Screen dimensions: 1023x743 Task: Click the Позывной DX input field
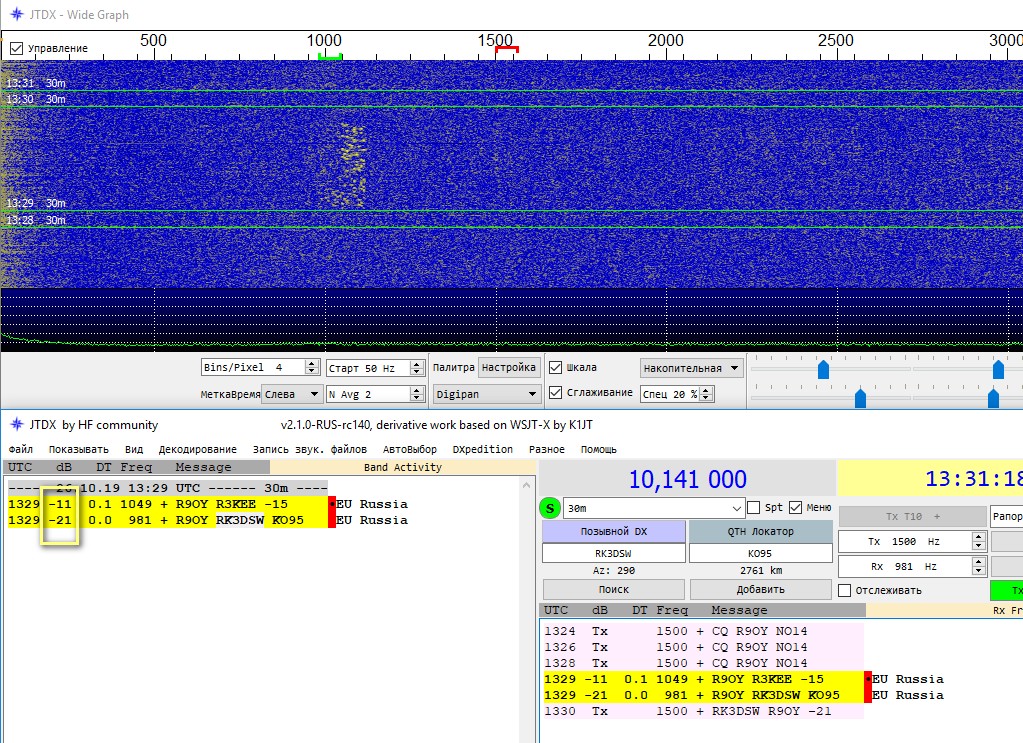pos(613,553)
